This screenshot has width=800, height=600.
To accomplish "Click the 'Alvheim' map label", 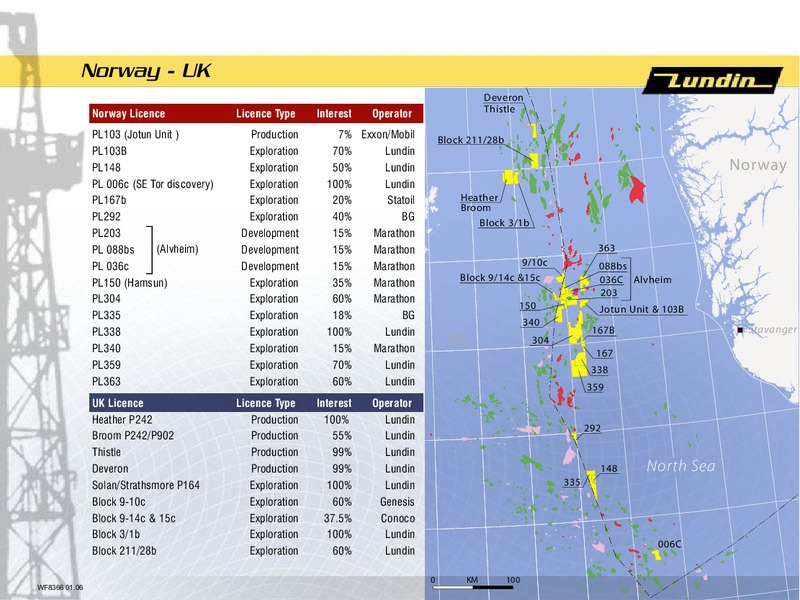I will [653, 280].
